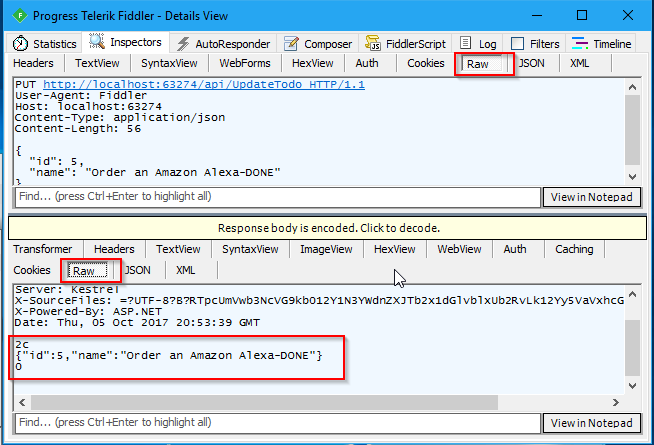Click the Statistics stopwatch icon
654x445 pixels.
click(x=20, y=43)
